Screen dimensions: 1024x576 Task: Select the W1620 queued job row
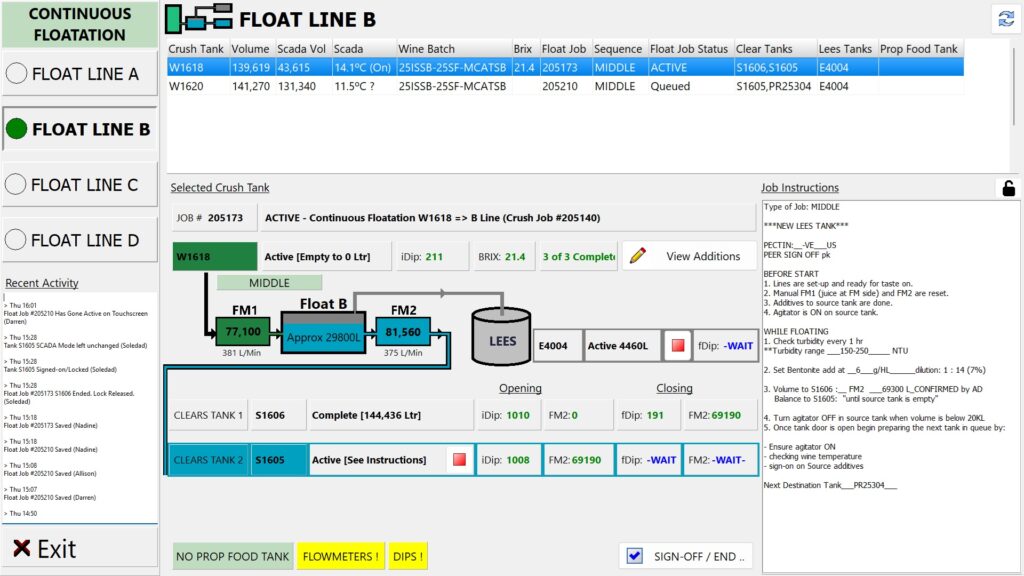565,86
